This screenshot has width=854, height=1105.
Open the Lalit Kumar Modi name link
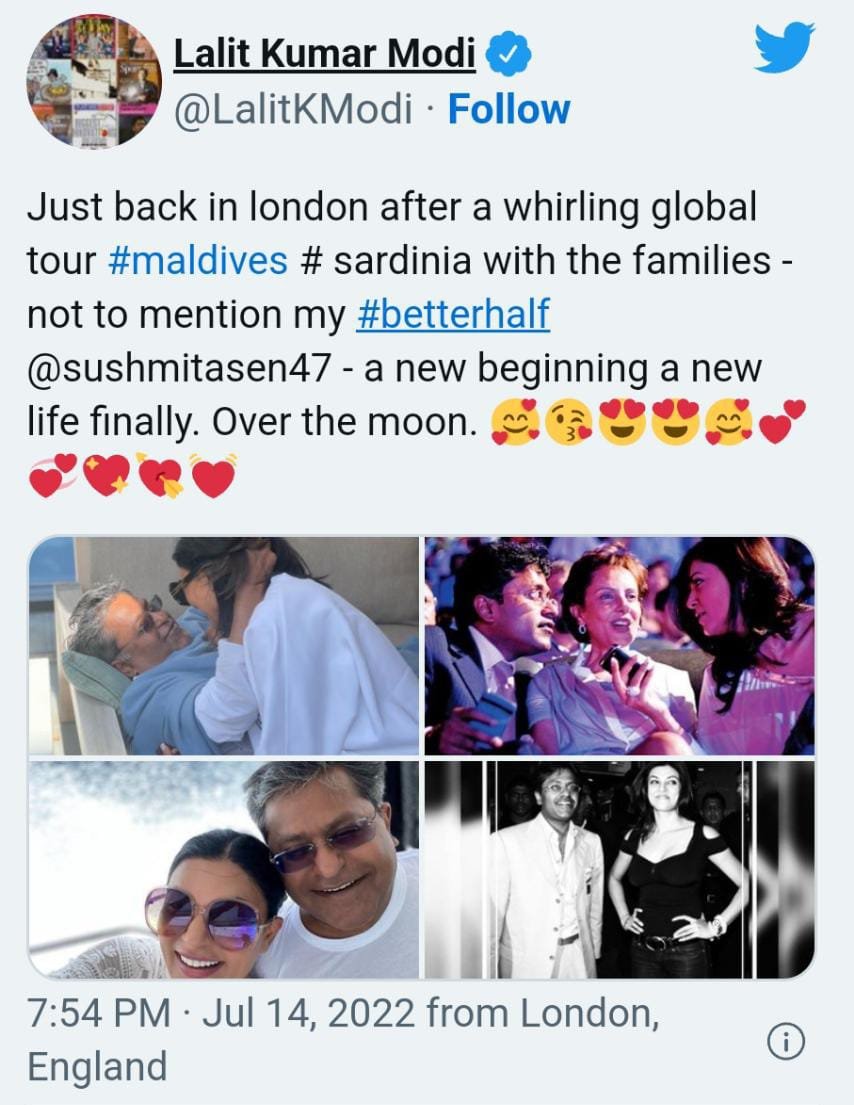[x=325, y=55]
